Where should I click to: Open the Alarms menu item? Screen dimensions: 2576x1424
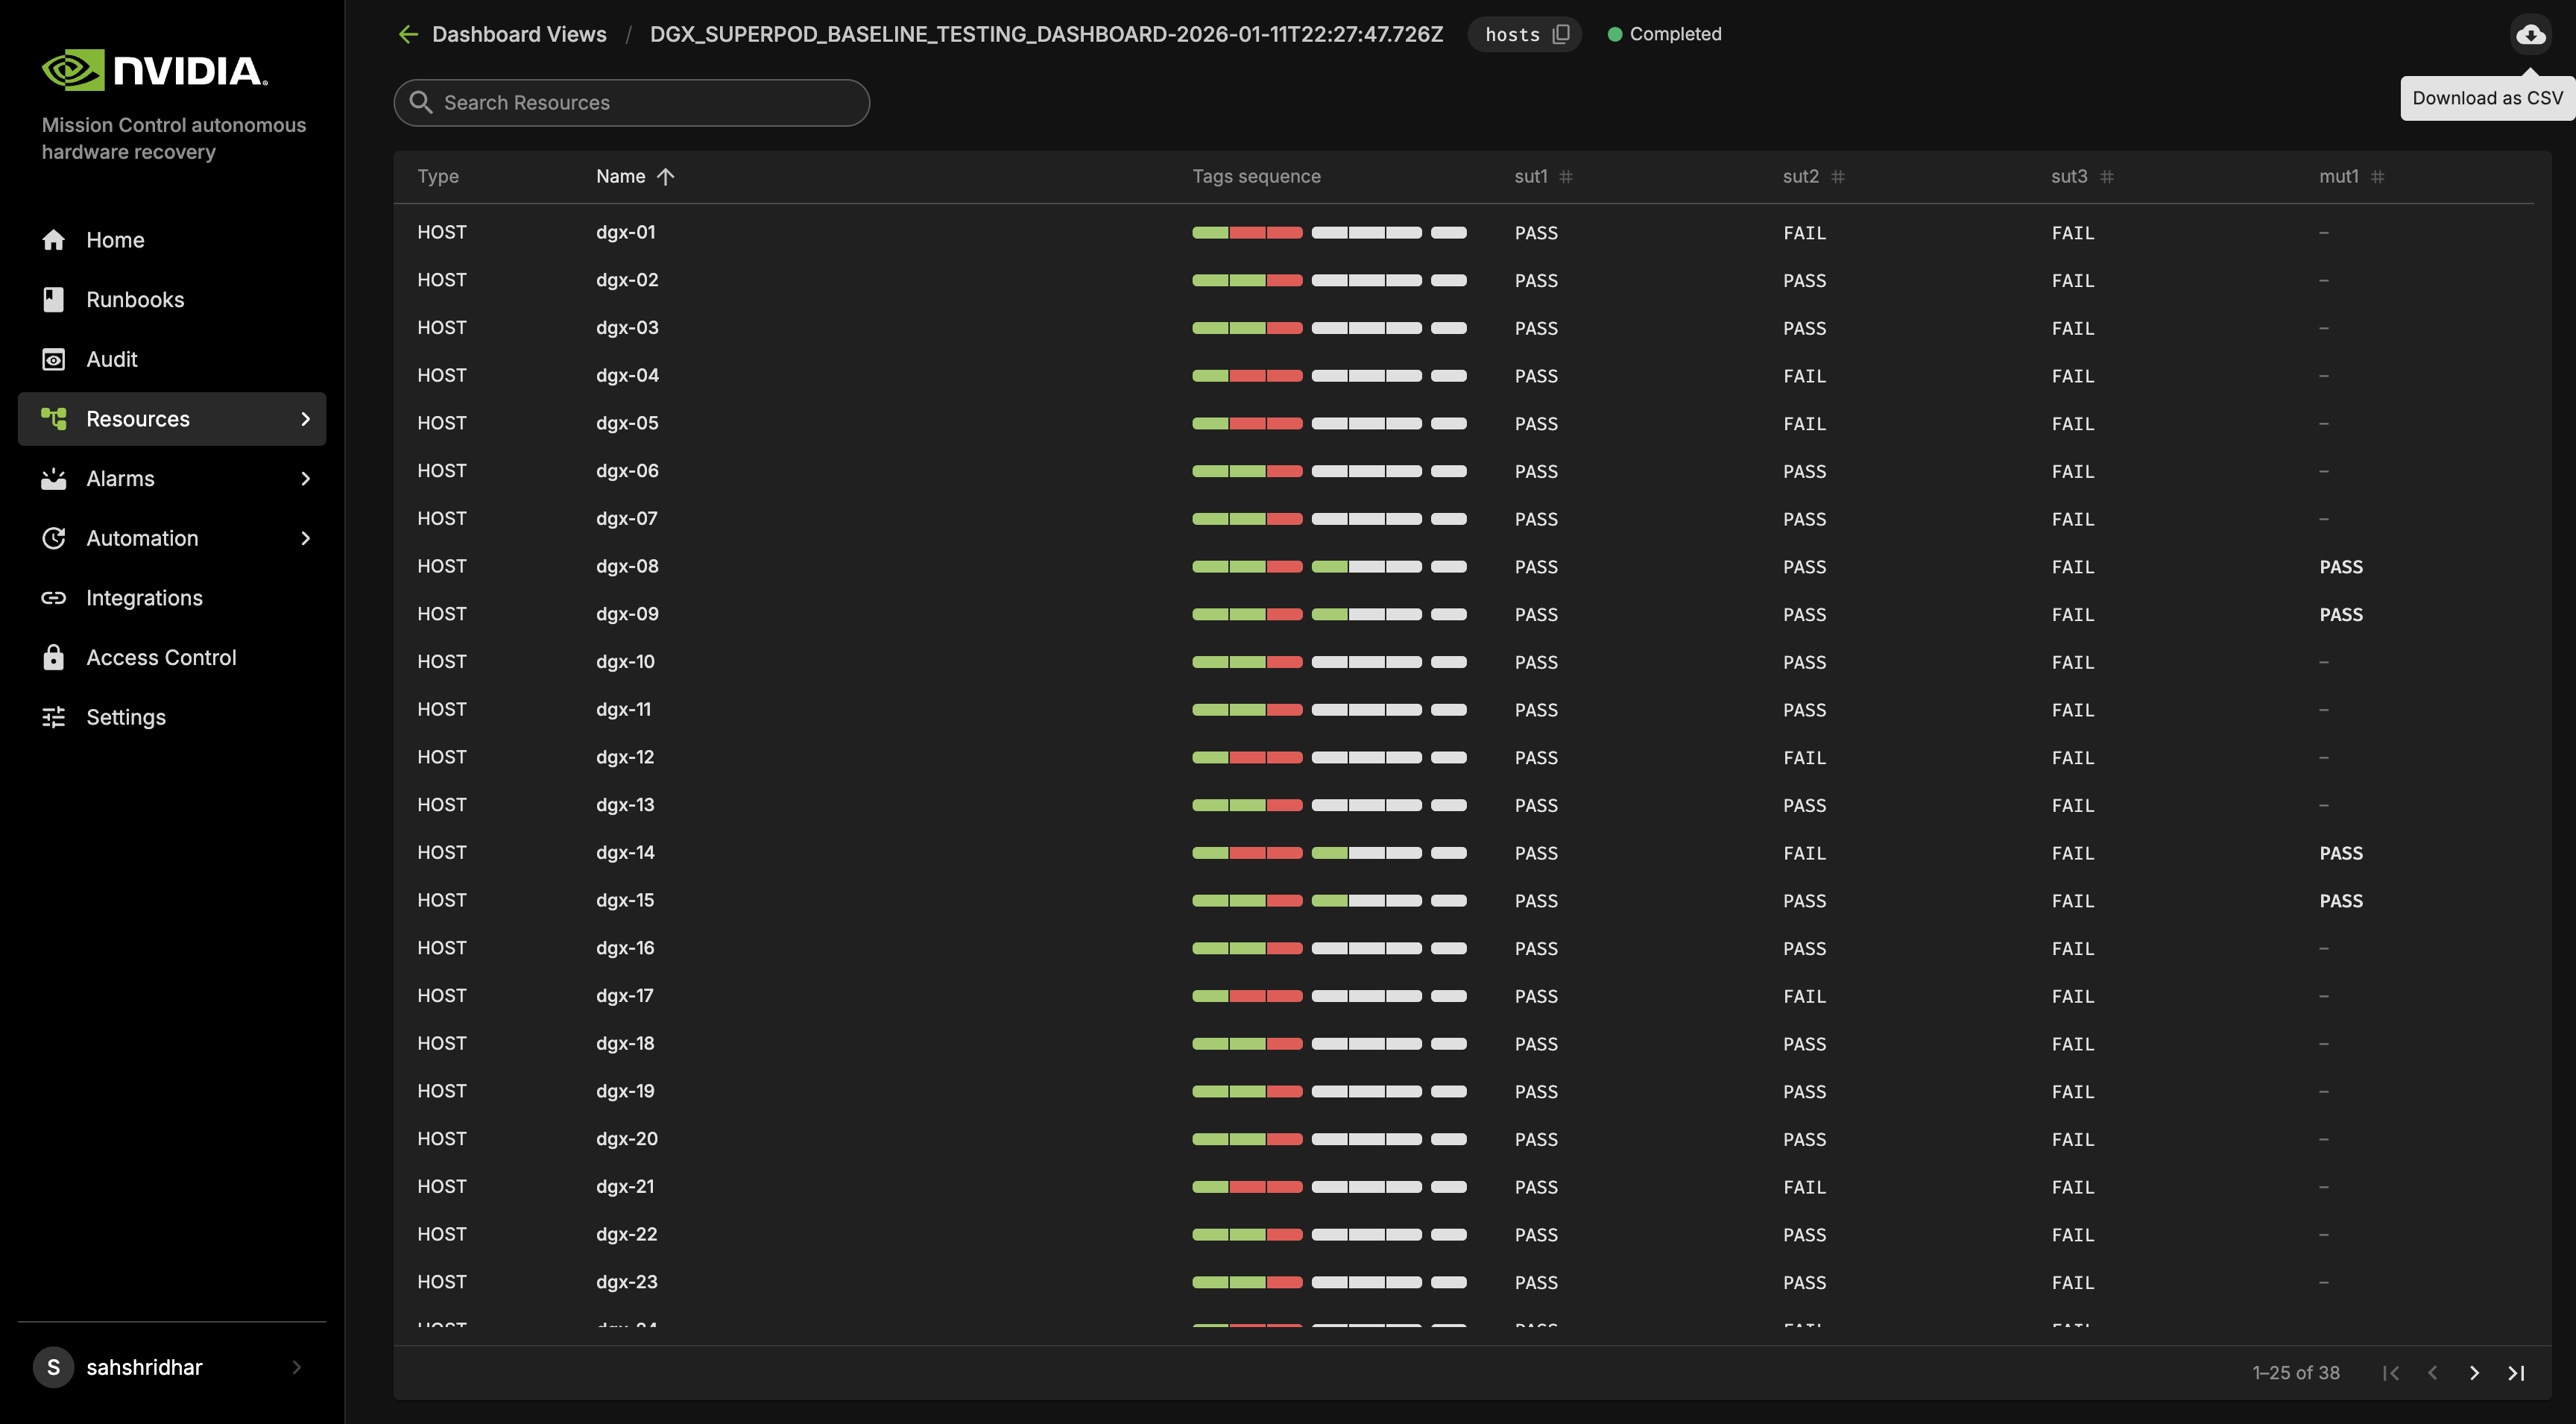click(172, 479)
